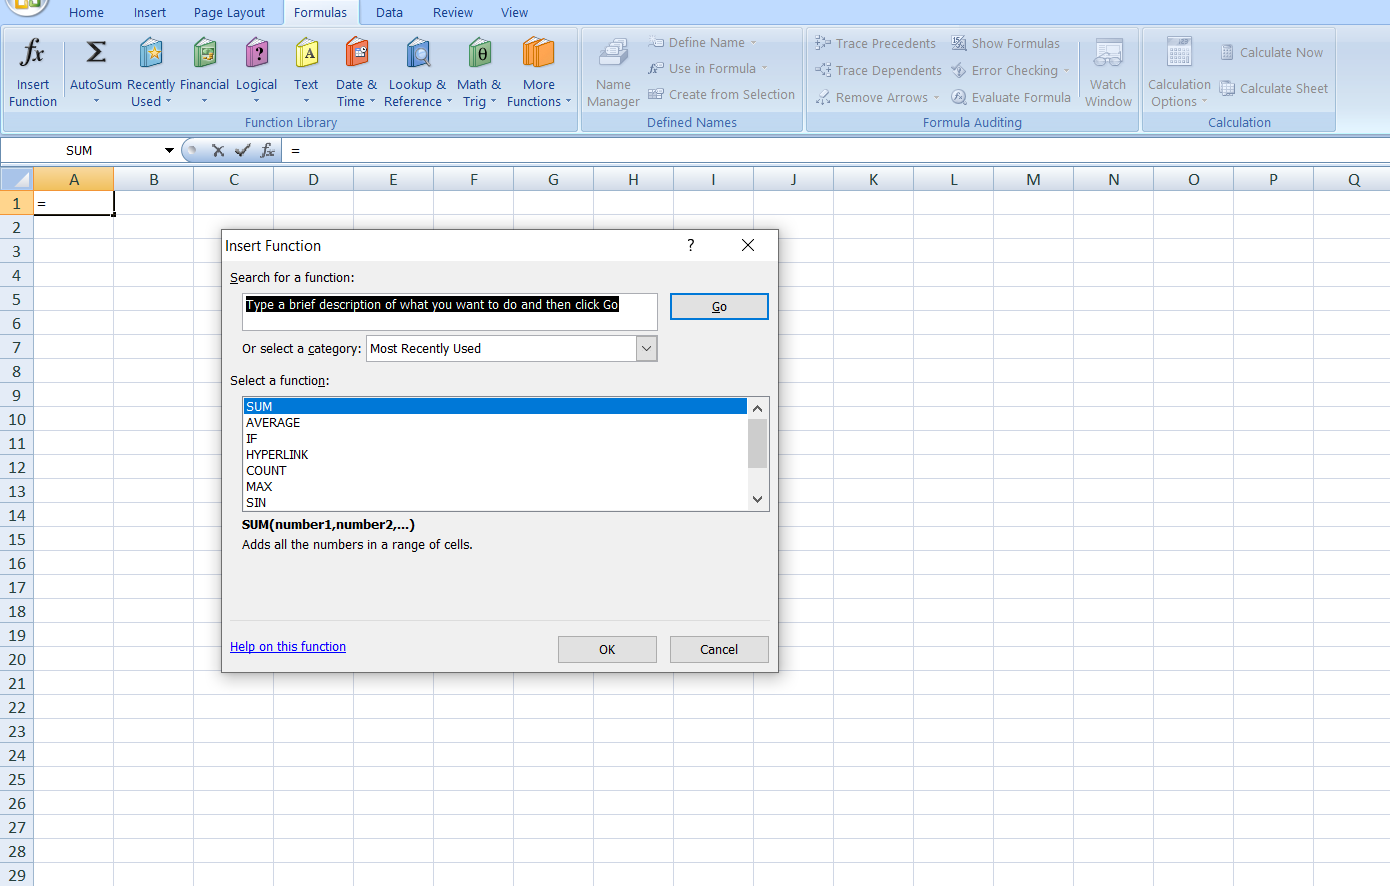Viewport: 1390px width, 886px height.
Task: Open the Date & Time functions icon
Action: click(357, 53)
